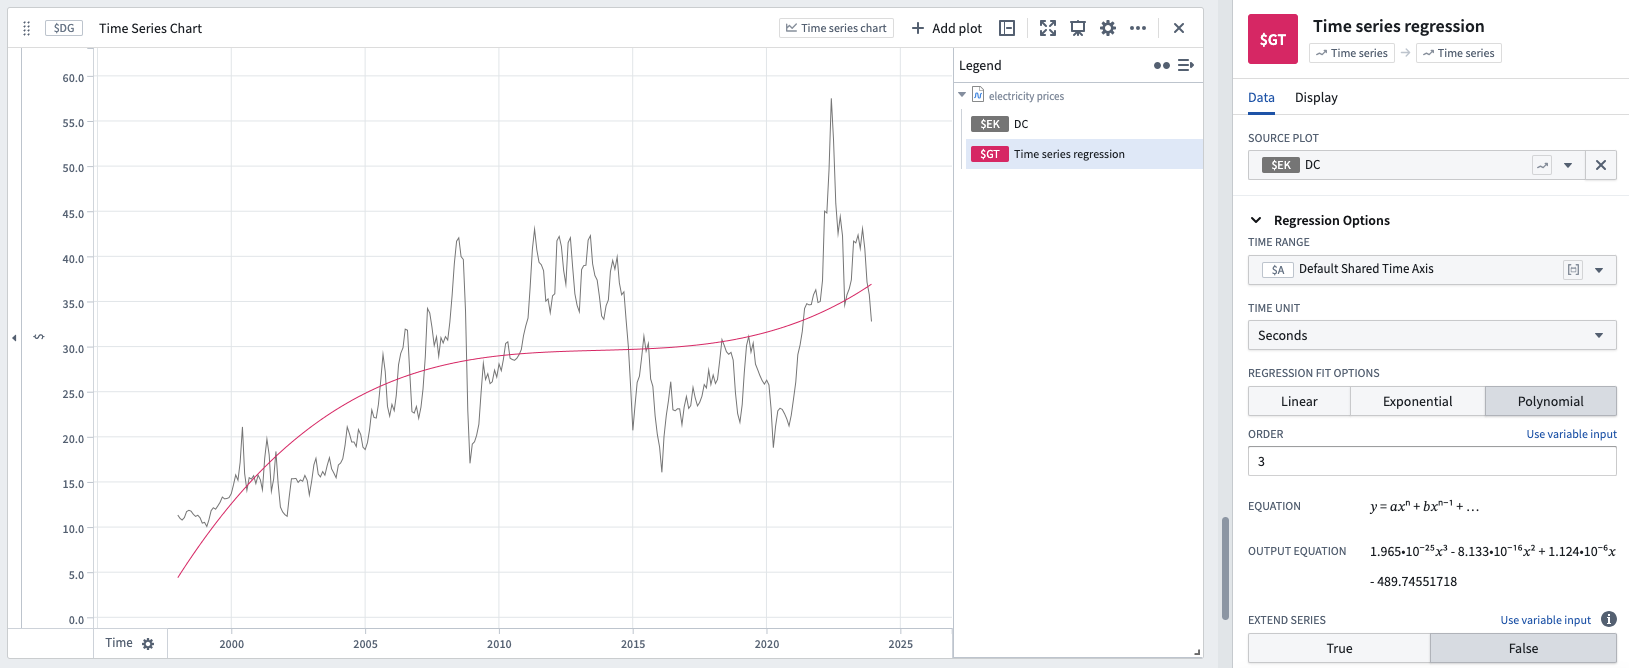Open the Default Shared Time Axis dropdown
This screenshot has width=1629, height=668.
(x=1432, y=270)
